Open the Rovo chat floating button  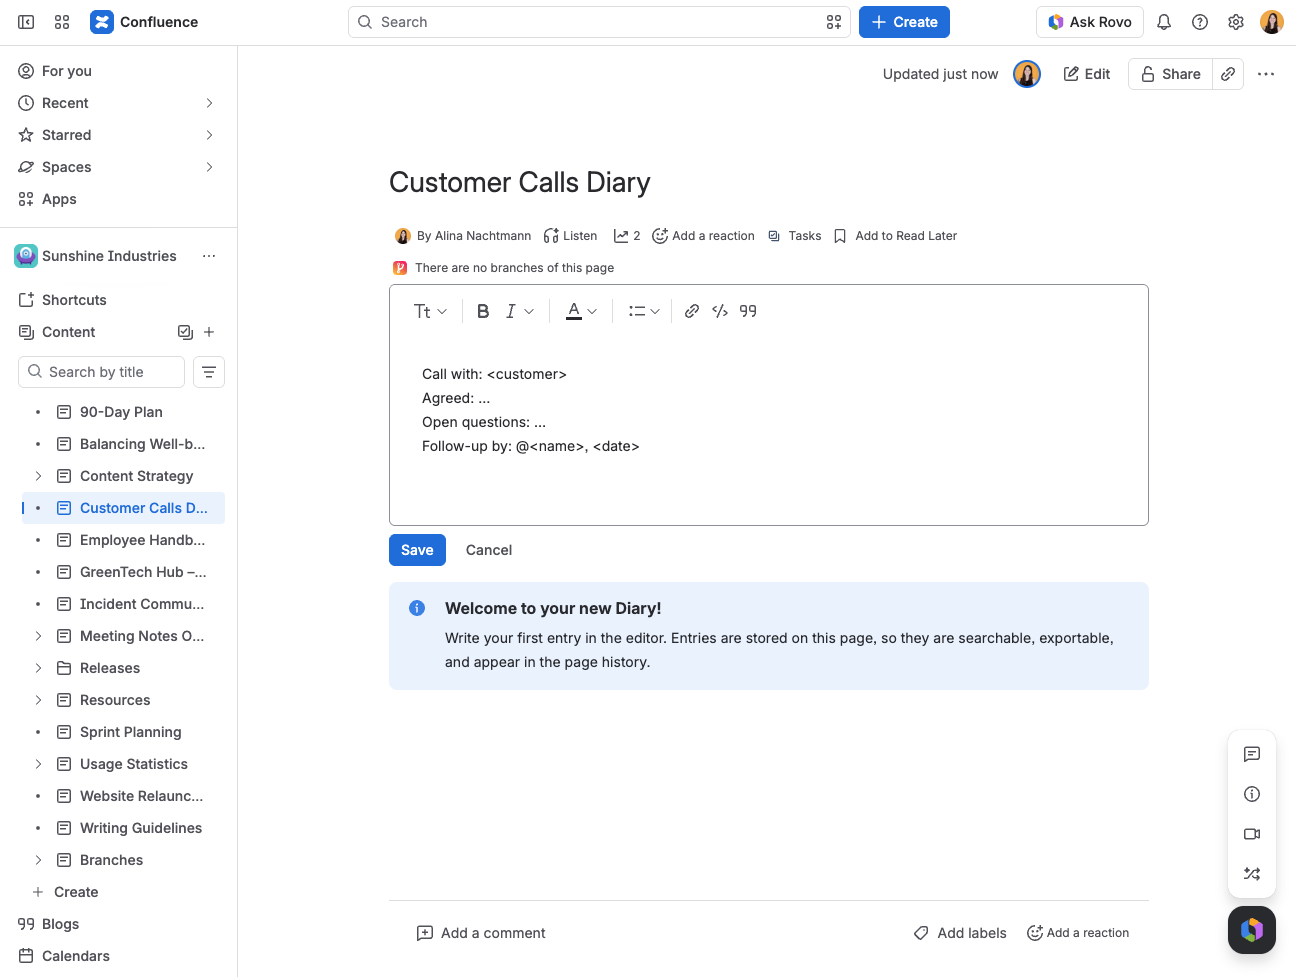point(1252,930)
